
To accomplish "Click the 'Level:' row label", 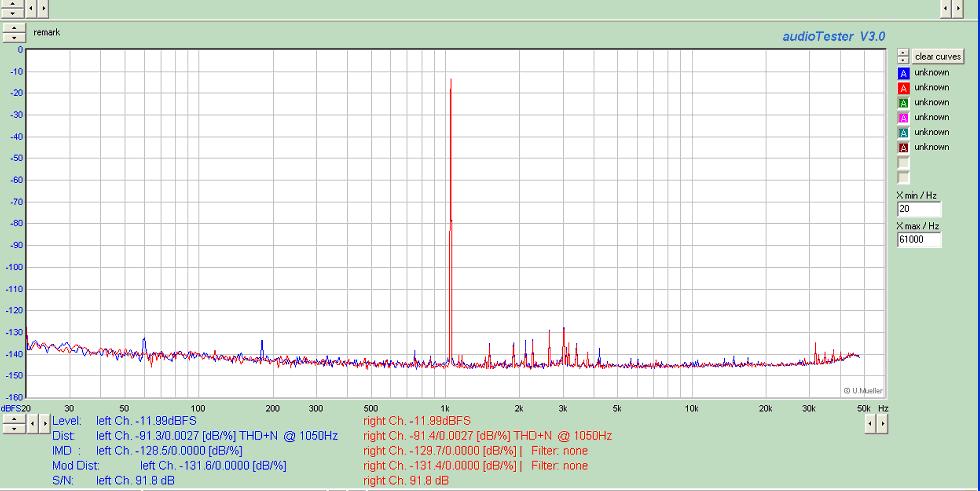I will (66, 421).
